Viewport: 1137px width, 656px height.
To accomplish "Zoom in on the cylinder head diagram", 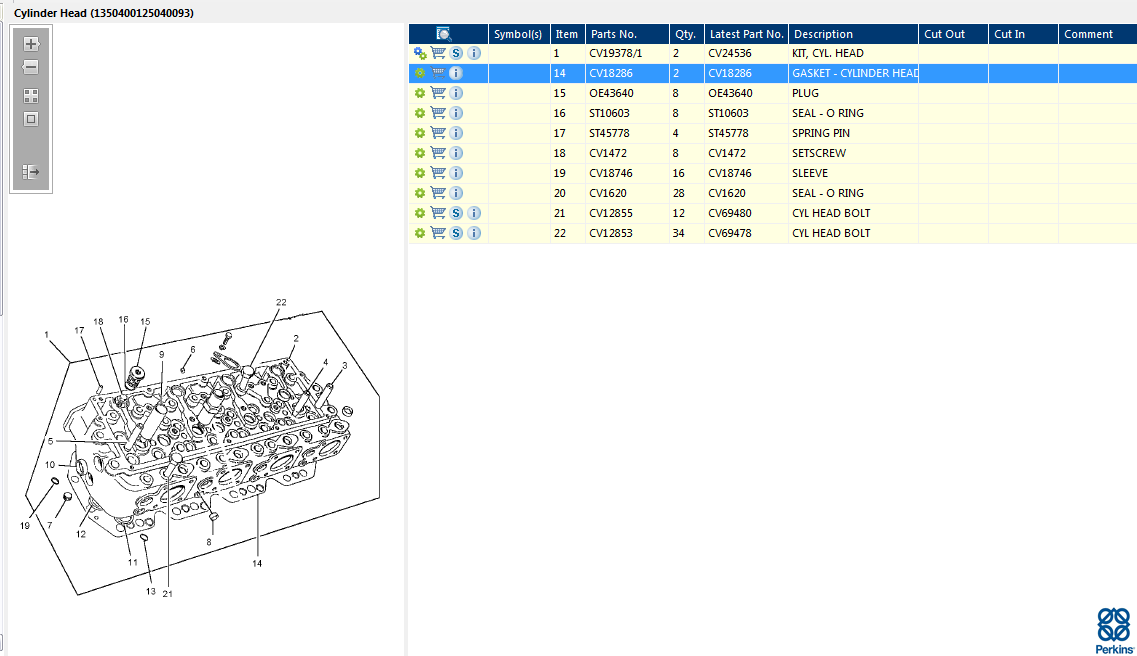I will click(30, 44).
